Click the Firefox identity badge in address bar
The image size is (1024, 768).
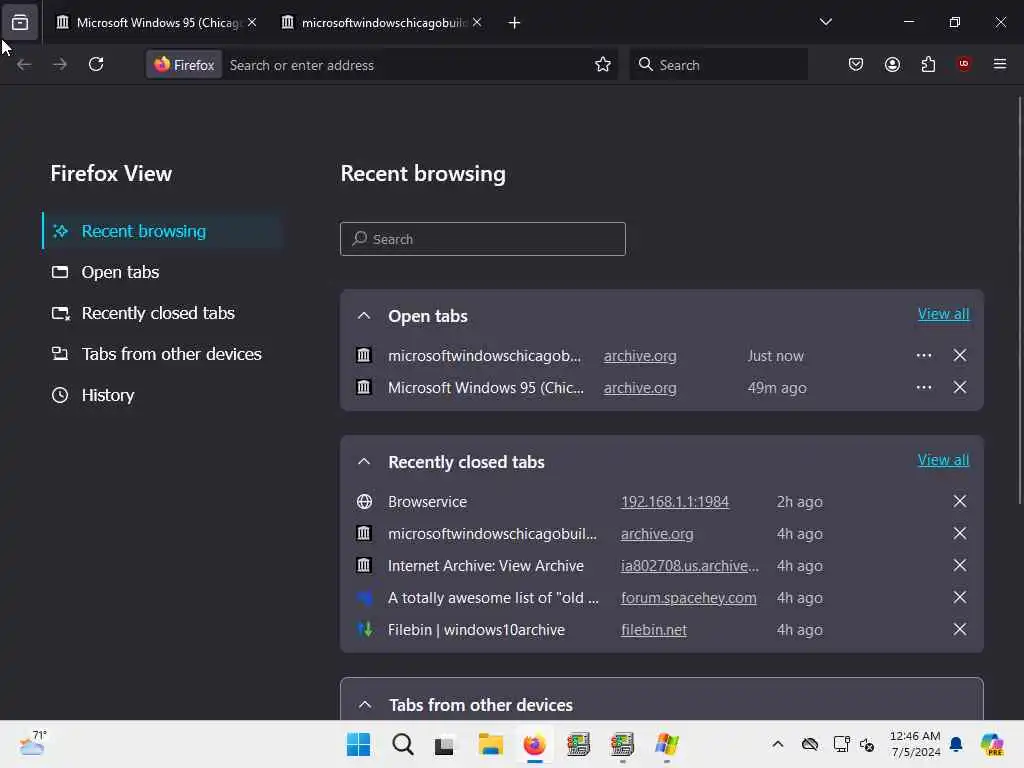coord(184,65)
